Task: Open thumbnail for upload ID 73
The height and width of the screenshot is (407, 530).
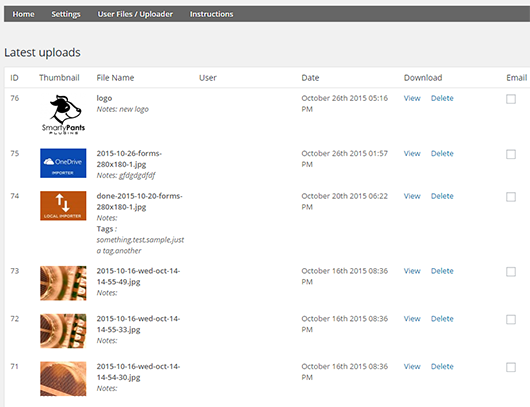Action: 63,283
